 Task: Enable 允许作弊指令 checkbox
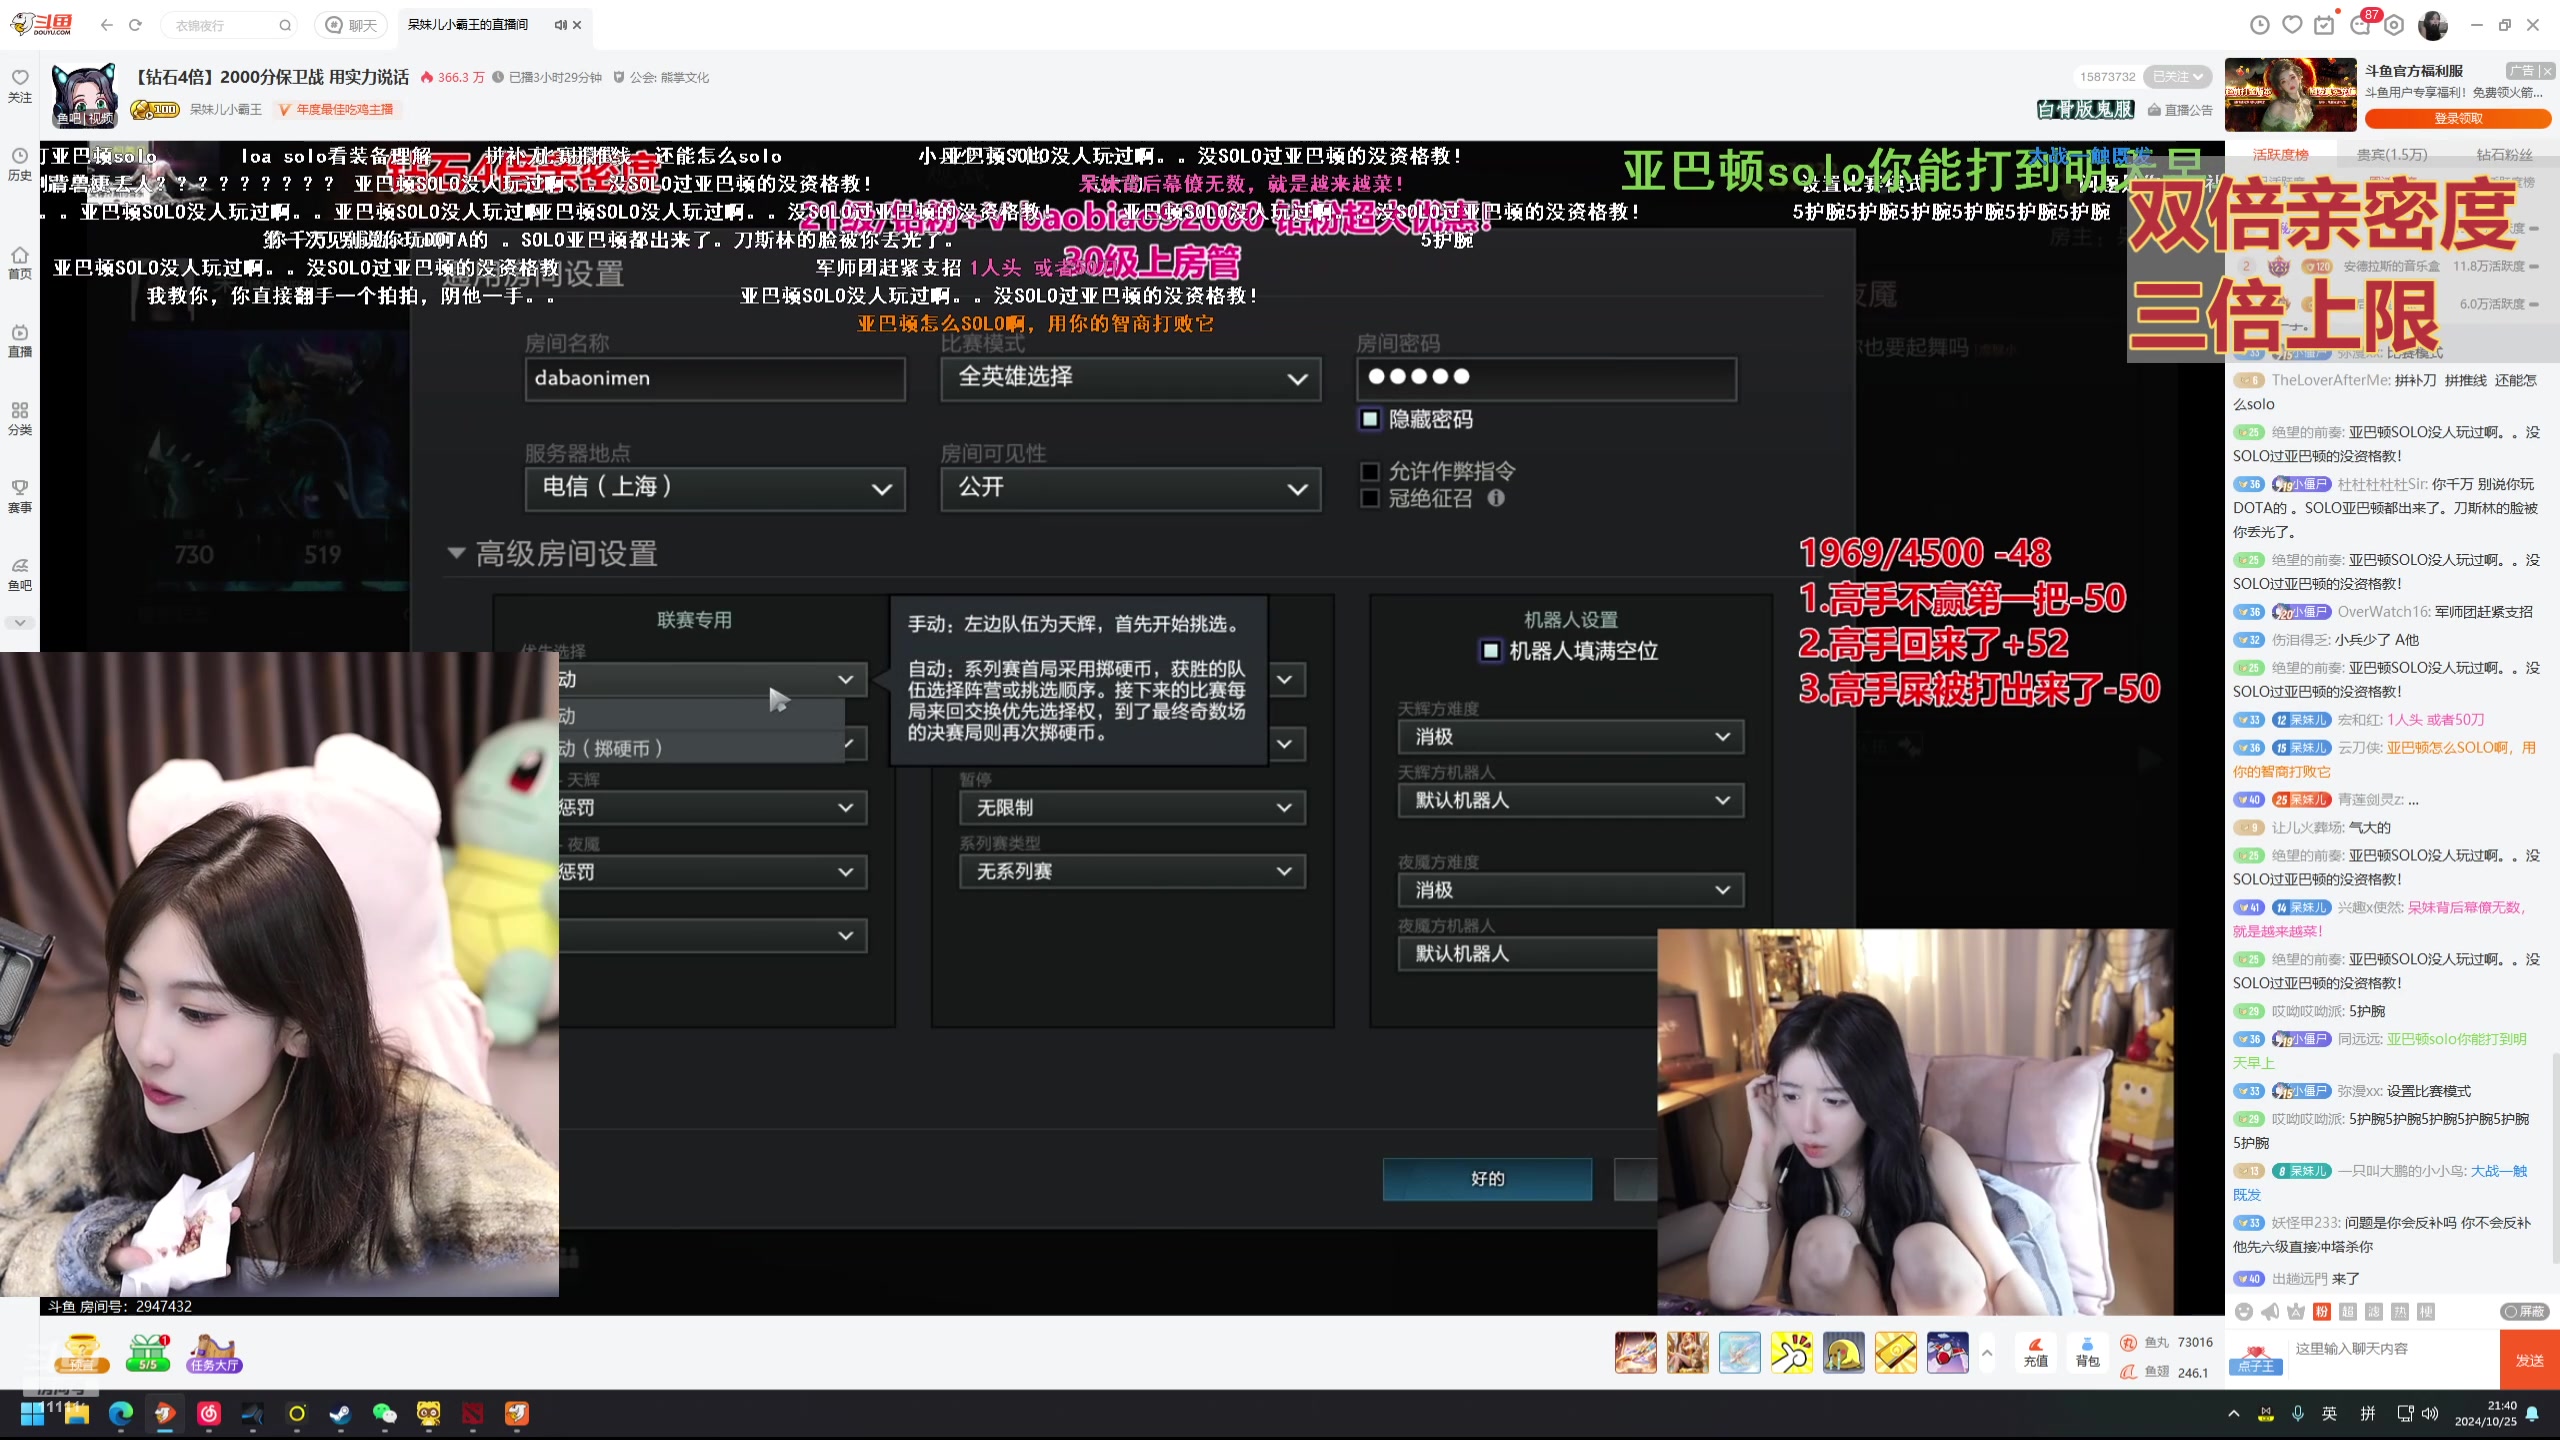[1371, 469]
